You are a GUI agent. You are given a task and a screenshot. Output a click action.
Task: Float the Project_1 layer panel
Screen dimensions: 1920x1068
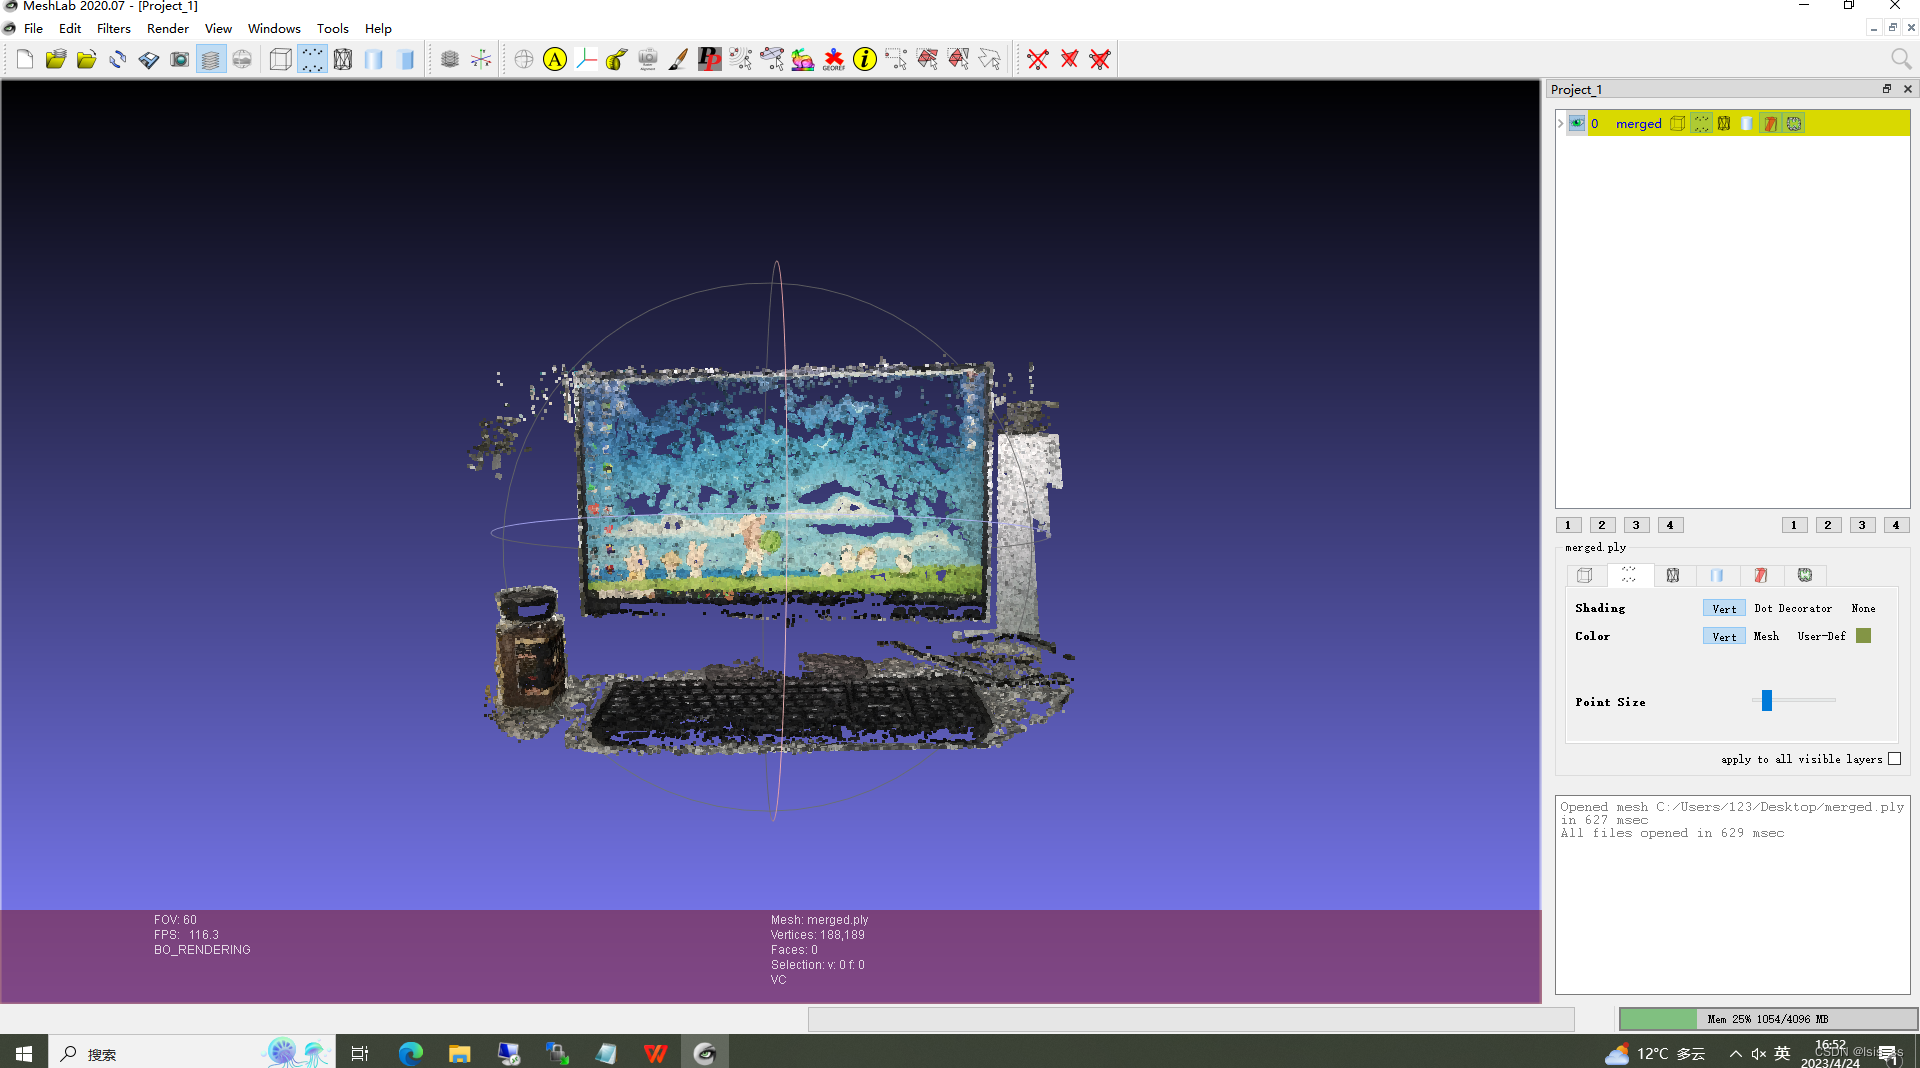click(x=1887, y=89)
